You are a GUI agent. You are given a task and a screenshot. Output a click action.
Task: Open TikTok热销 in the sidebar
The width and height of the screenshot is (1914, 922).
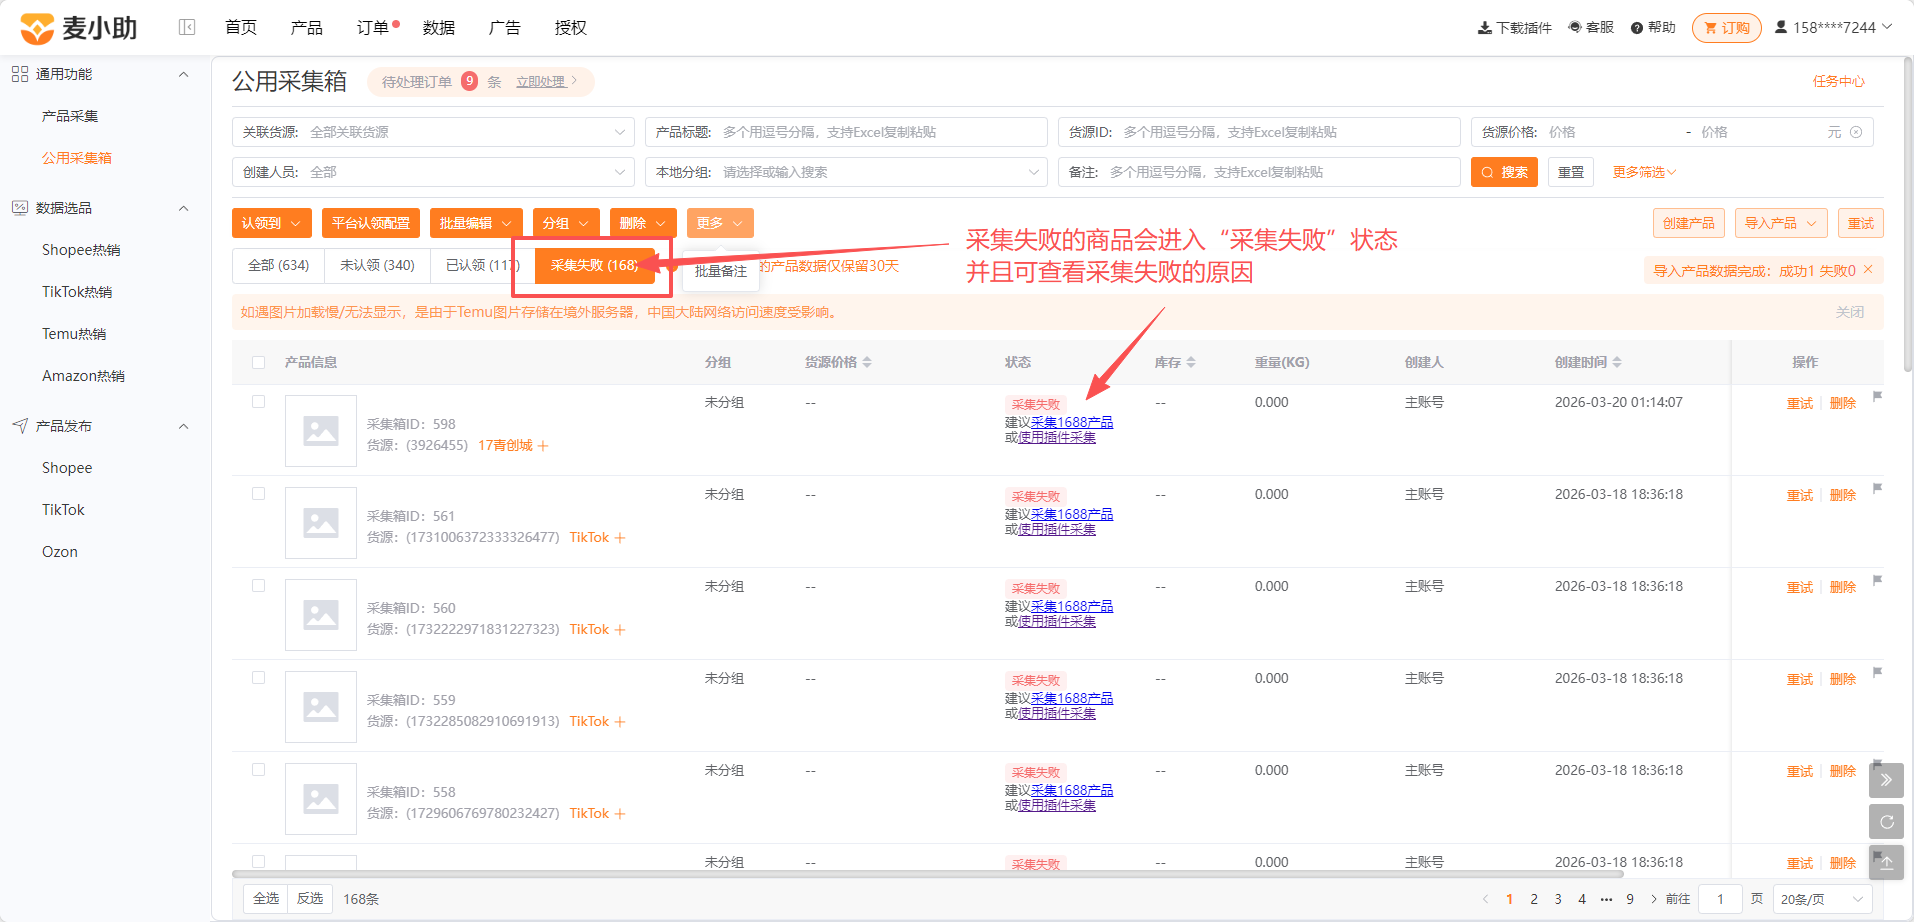pos(77,292)
